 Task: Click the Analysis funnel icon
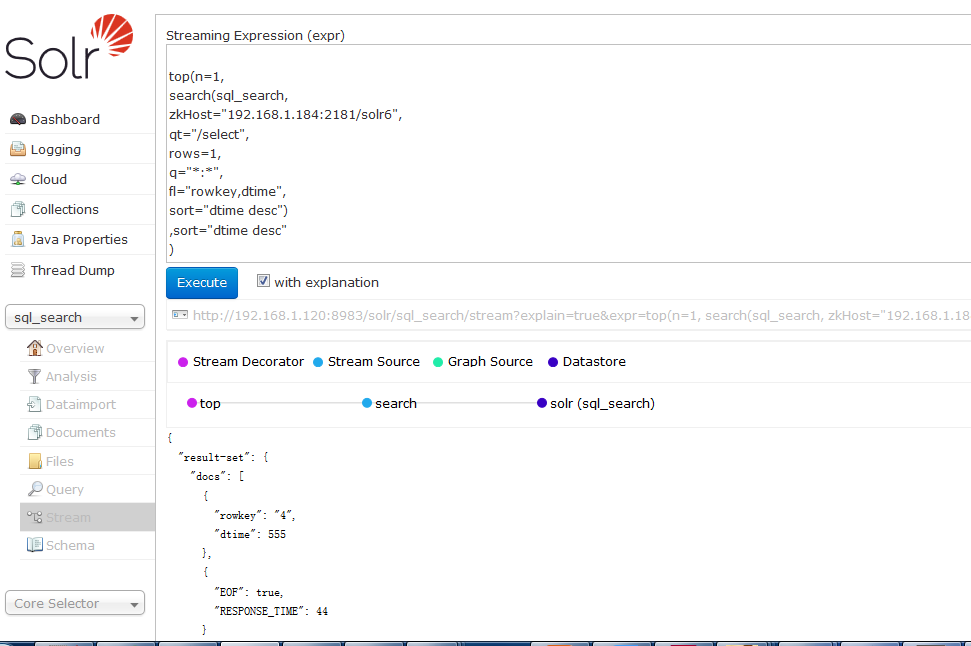[x=35, y=376]
